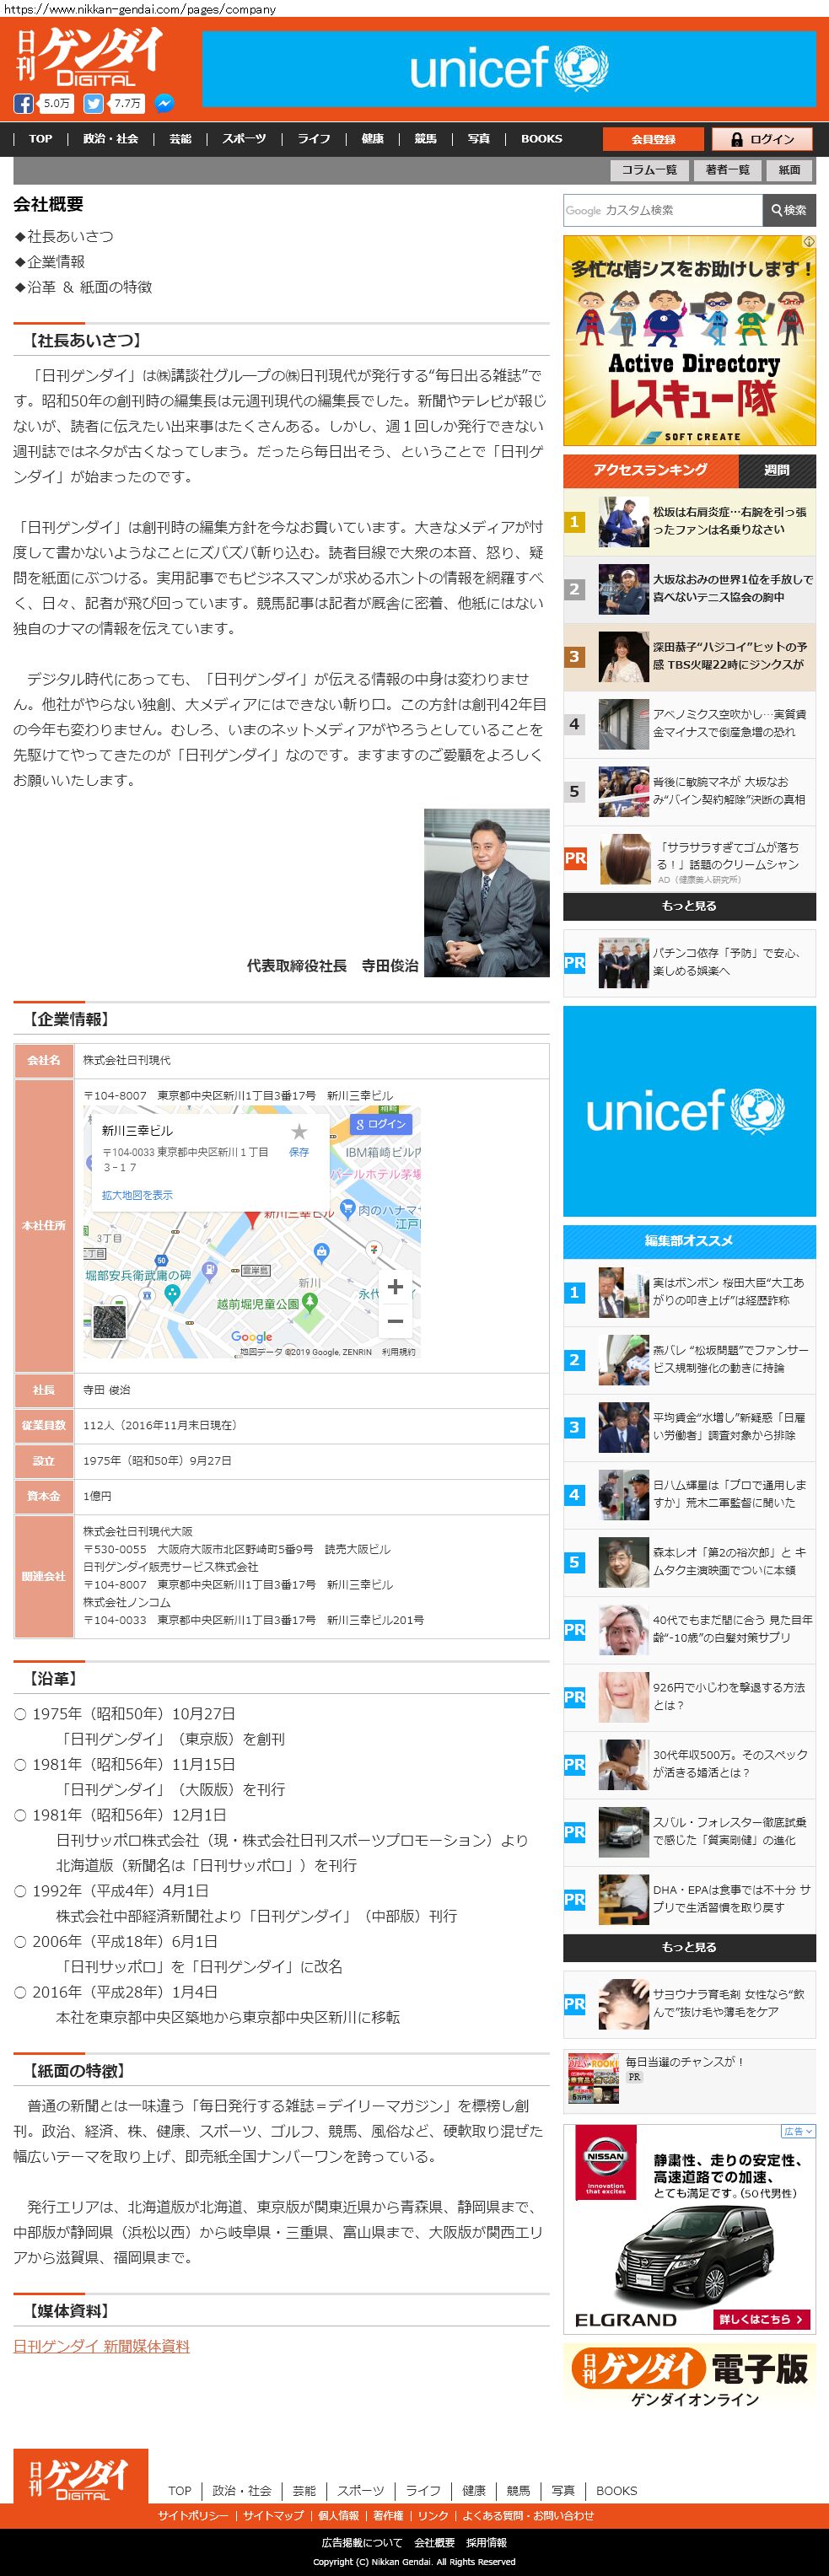Screen dimensions: 829x2576
Task: Toggle satellite view thumbnail on the map
Action: click(x=109, y=1322)
